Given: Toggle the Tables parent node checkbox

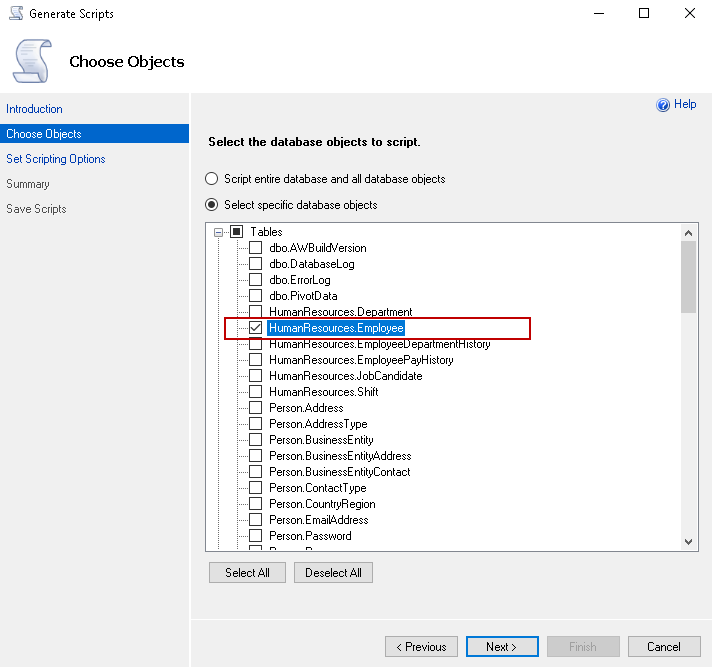Looking at the screenshot, I should [x=237, y=232].
